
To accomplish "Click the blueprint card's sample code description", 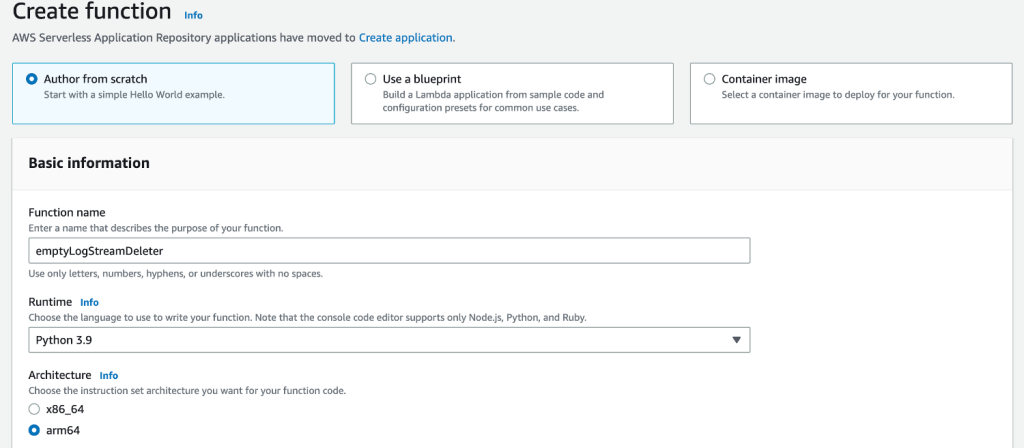I will tap(493, 101).
